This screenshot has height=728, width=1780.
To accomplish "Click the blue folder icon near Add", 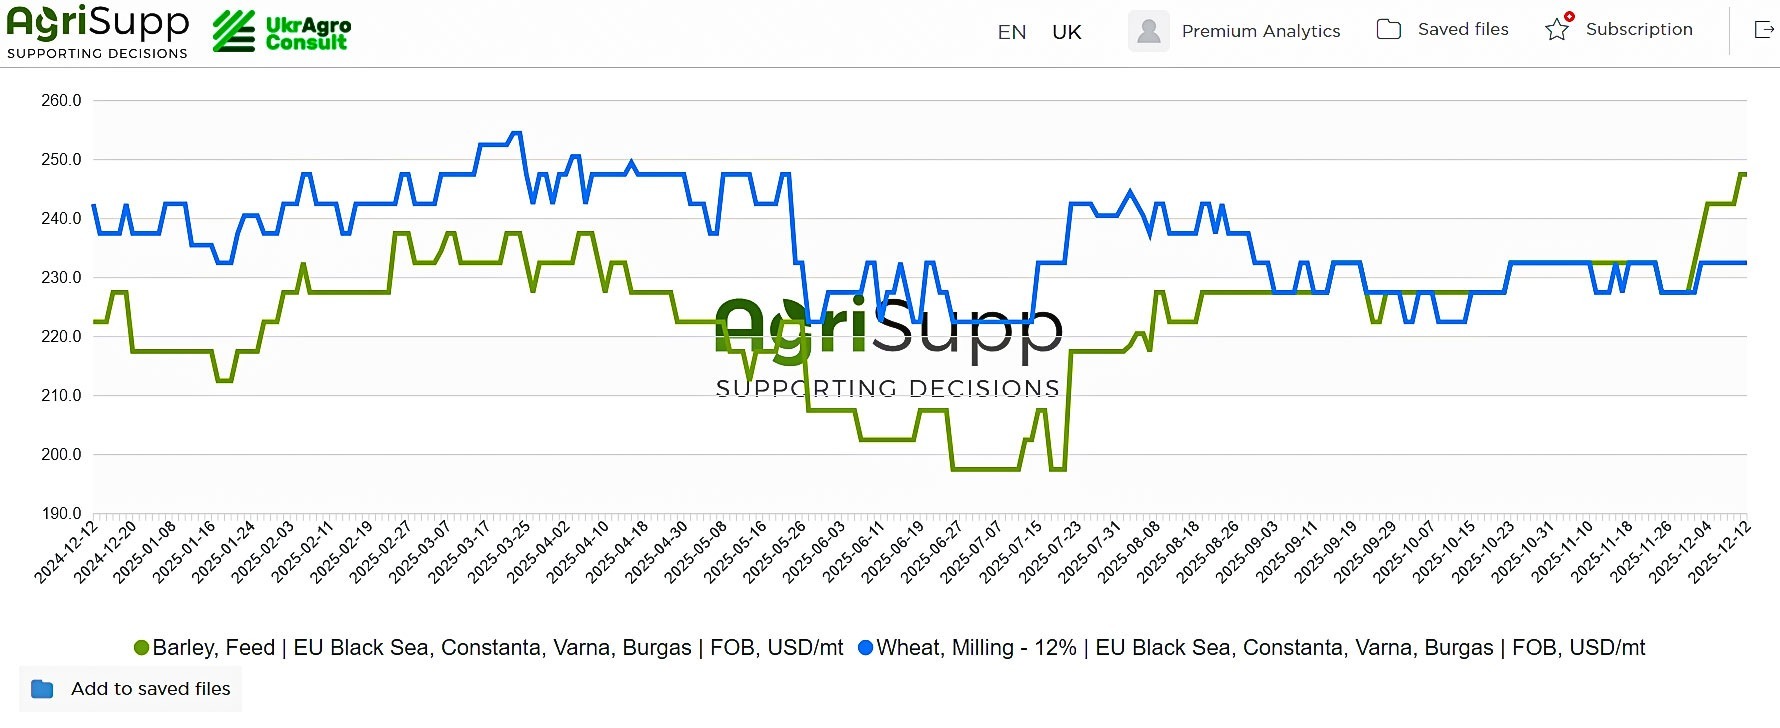I will pyautogui.click(x=42, y=689).
